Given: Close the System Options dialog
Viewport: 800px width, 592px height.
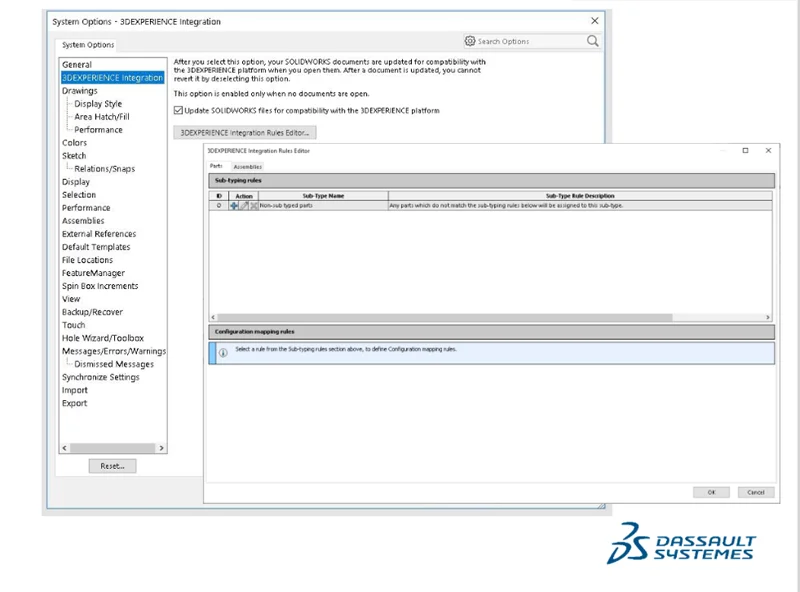Looking at the screenshot, I should pos(594,21).
